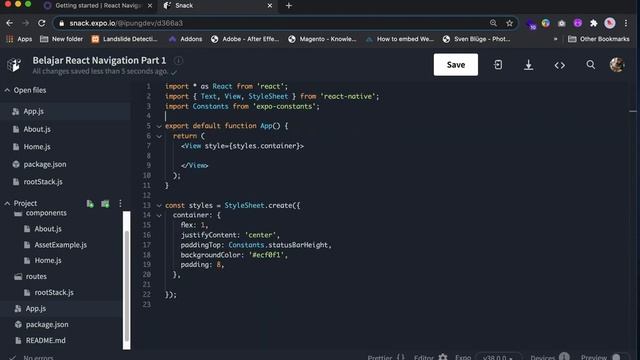Toggle the Devices panel

[x=549, y=357]
